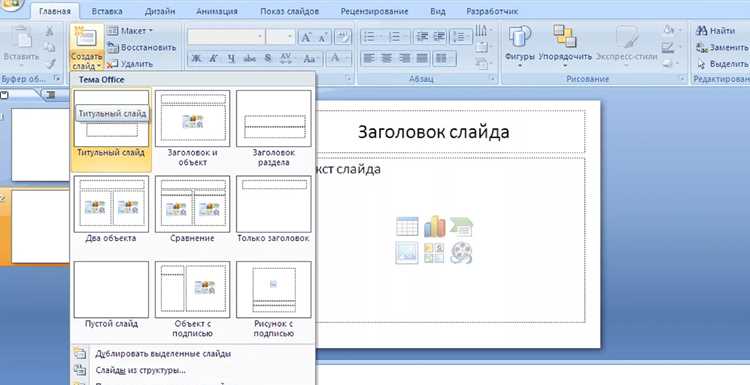Open the columns layout button
Image resolution: width=750 pixels, height=385 pixels.
coord(443,58)
